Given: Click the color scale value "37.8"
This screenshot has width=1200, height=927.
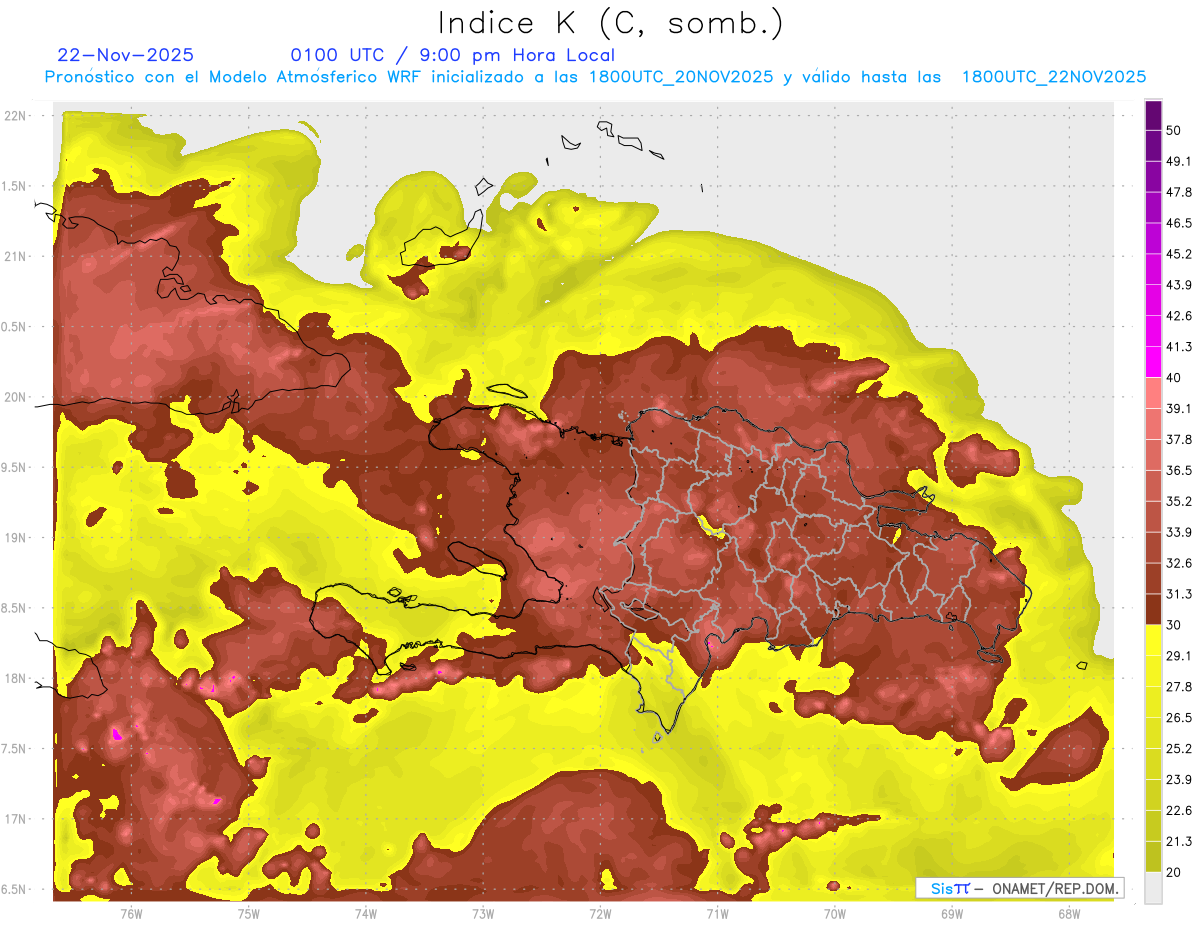Looking at the screenshot, I should (x=1179, y=439).
